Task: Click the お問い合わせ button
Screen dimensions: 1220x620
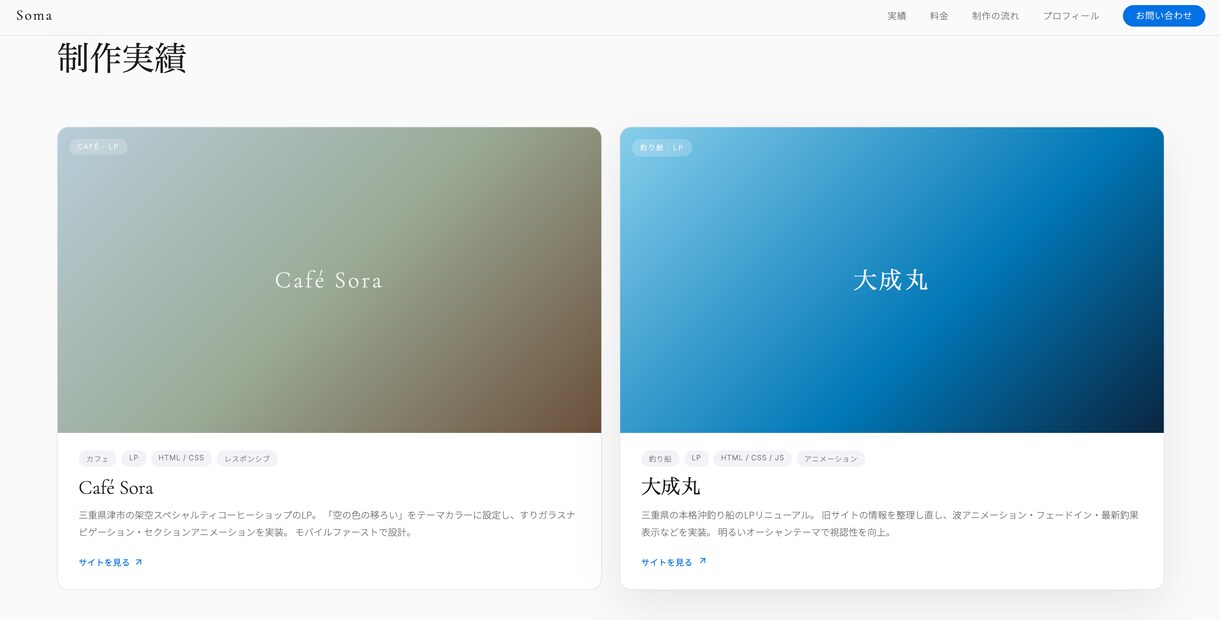Action: (1164, 16)
